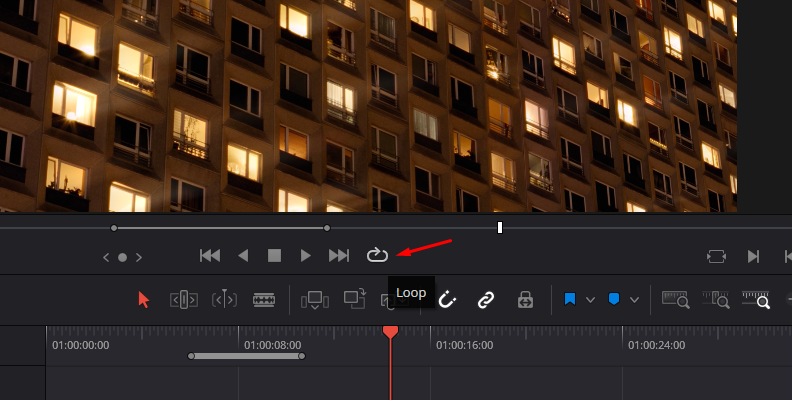Select the red Selection Mode arrow tool
This screenshot has height=400, width=792.
point(144,299)
